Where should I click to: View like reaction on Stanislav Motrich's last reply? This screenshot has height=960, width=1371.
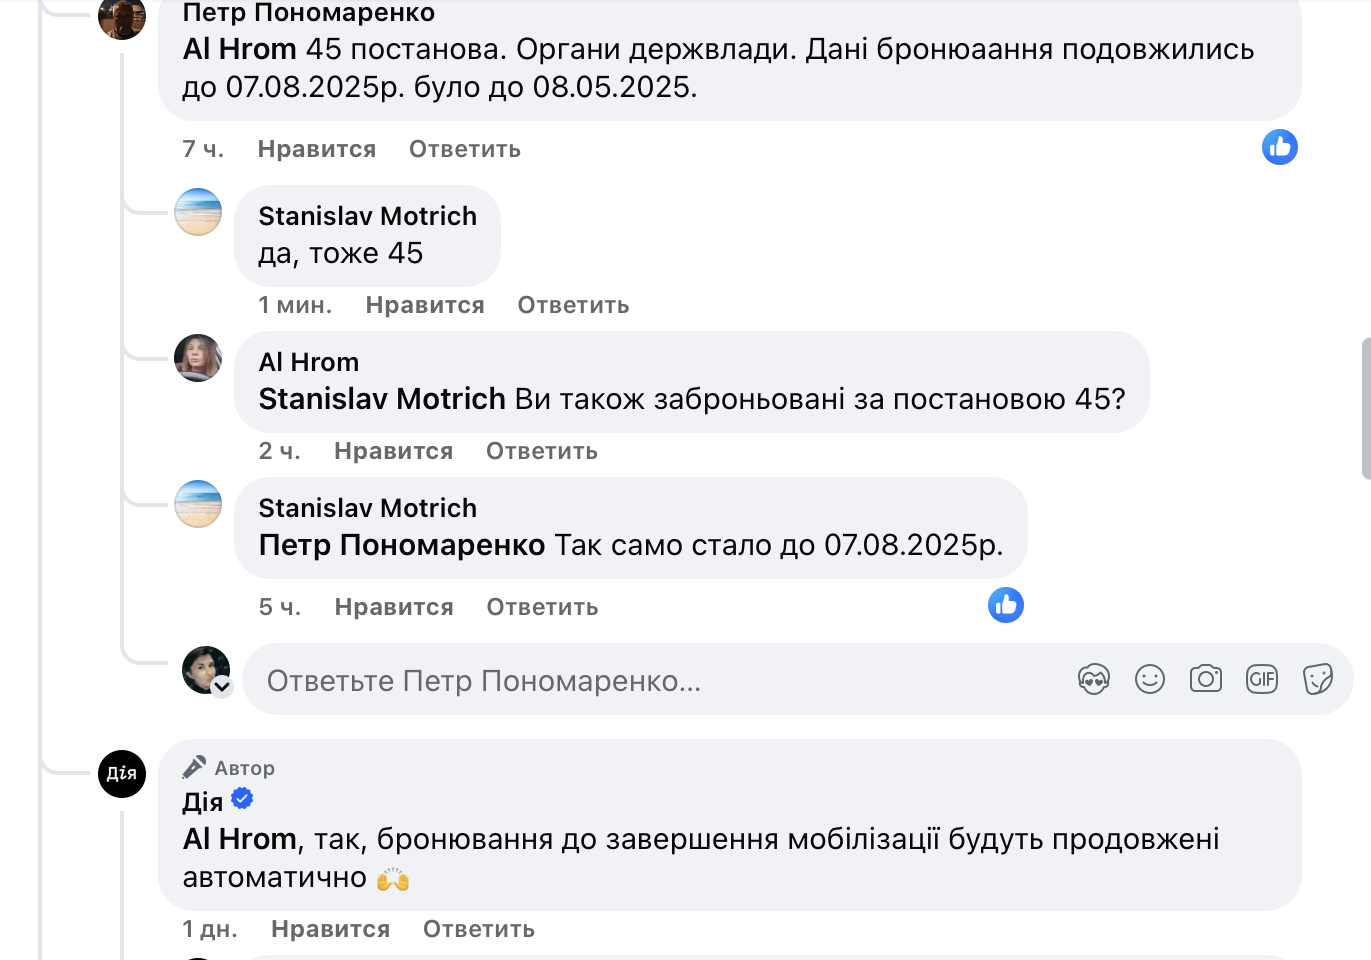[1006, 605]
